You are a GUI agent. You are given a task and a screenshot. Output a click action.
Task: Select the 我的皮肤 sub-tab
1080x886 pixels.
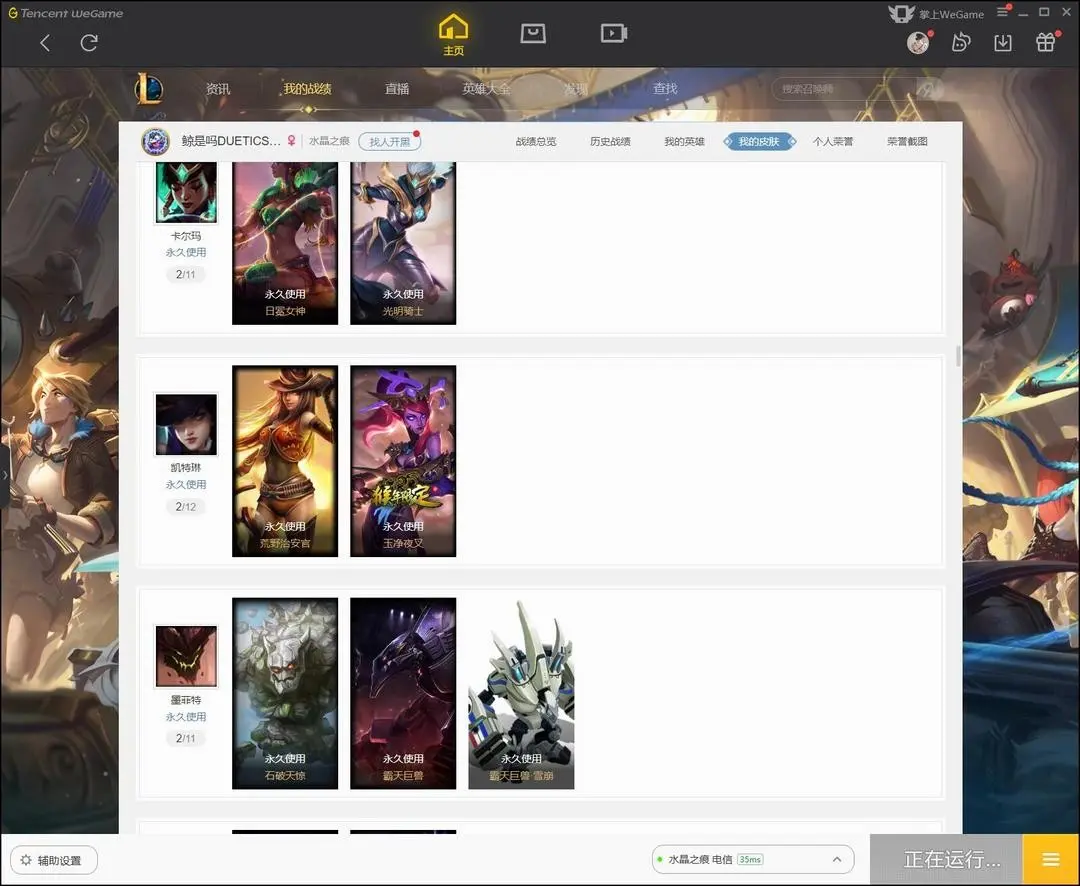tap(759, 141)
